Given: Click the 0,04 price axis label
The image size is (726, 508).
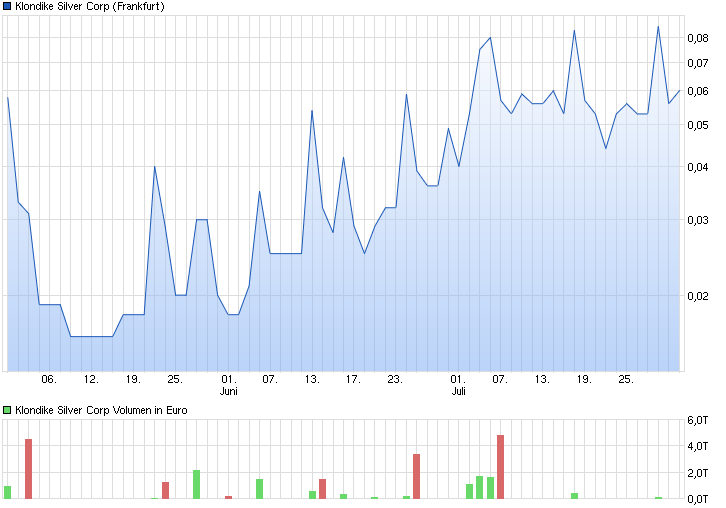Looking at the screenshot, I should click(698, 167).
